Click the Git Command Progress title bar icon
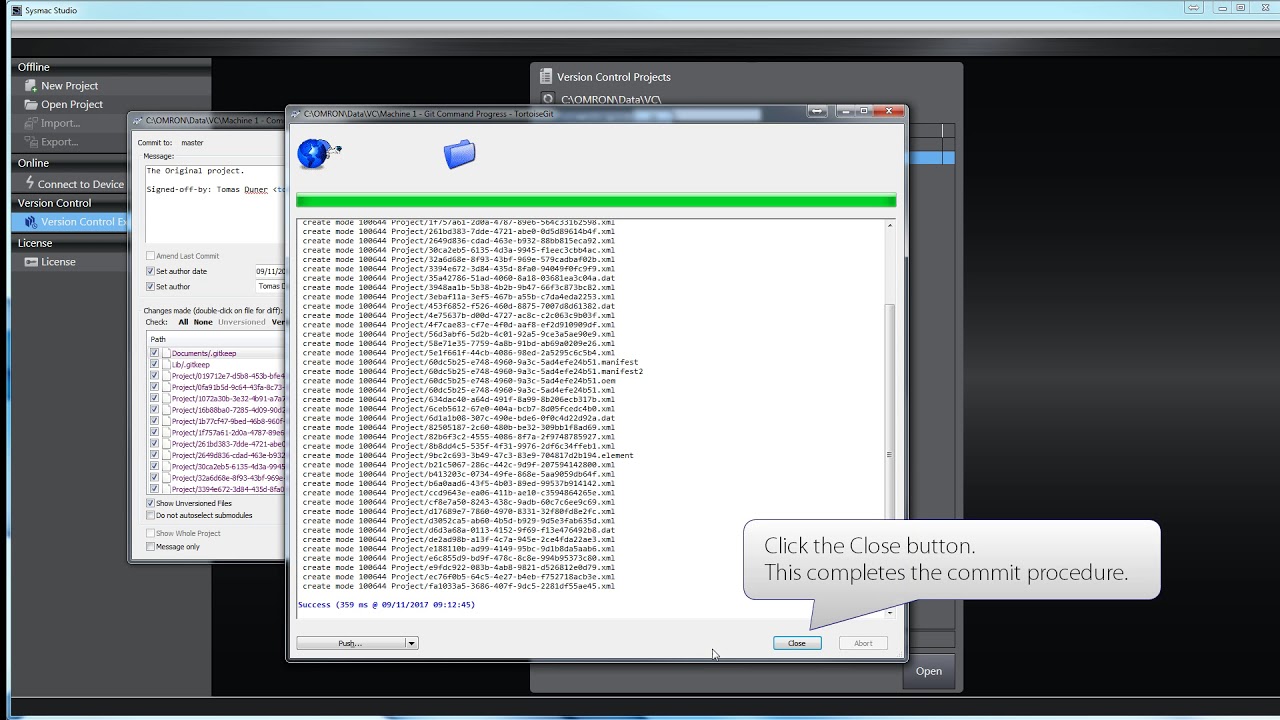Image resolution: width=1280 pixels, height=720 pixels. tap(296, 114)
